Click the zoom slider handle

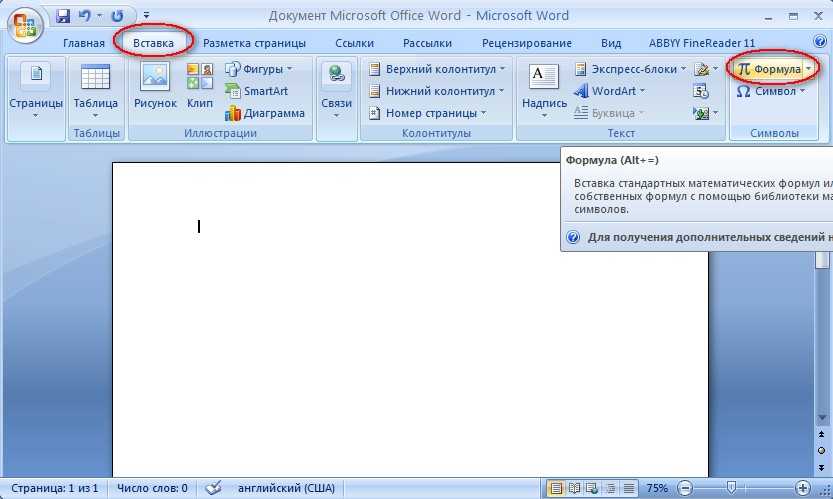tap(732, 487)
